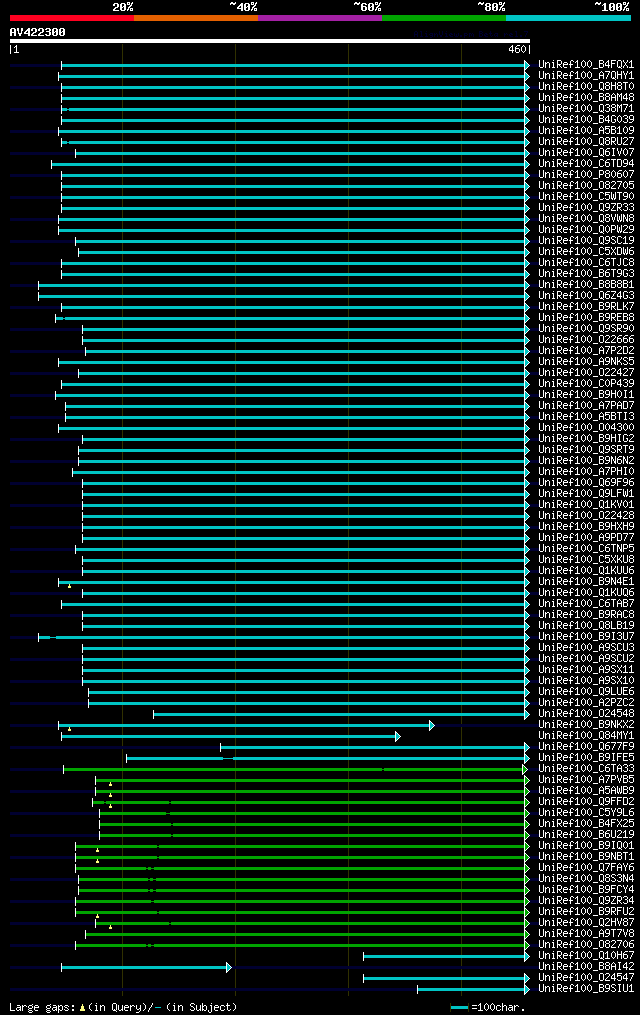The width and height of the screenshot is (640, 1015).
Task: Click label UniRef100_Q9ZR34
Action: tap(586, 901)
